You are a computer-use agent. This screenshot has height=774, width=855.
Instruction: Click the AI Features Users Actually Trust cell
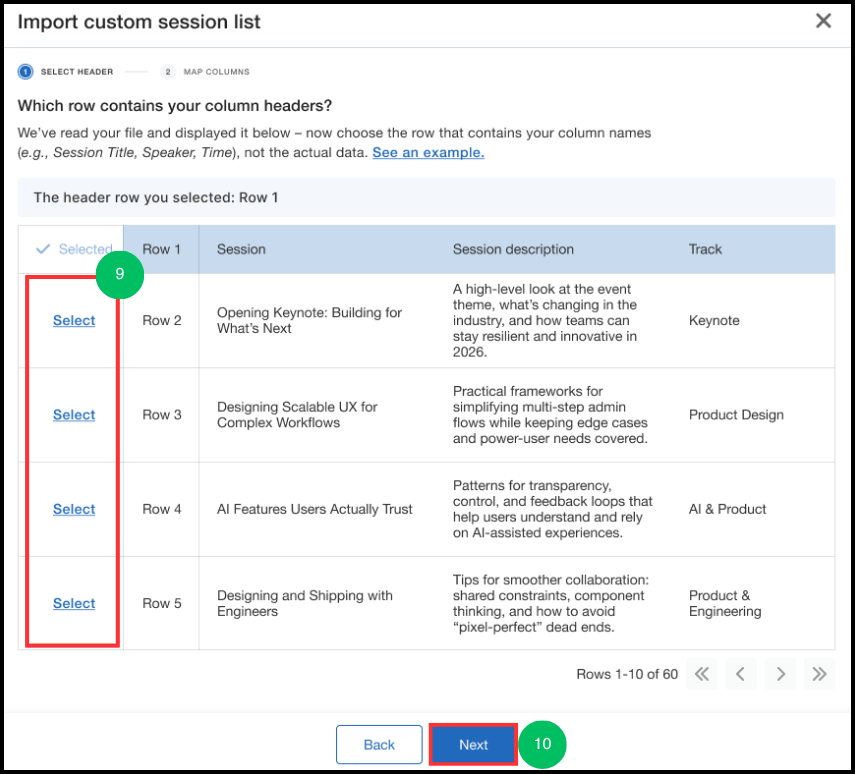(317, 509)
